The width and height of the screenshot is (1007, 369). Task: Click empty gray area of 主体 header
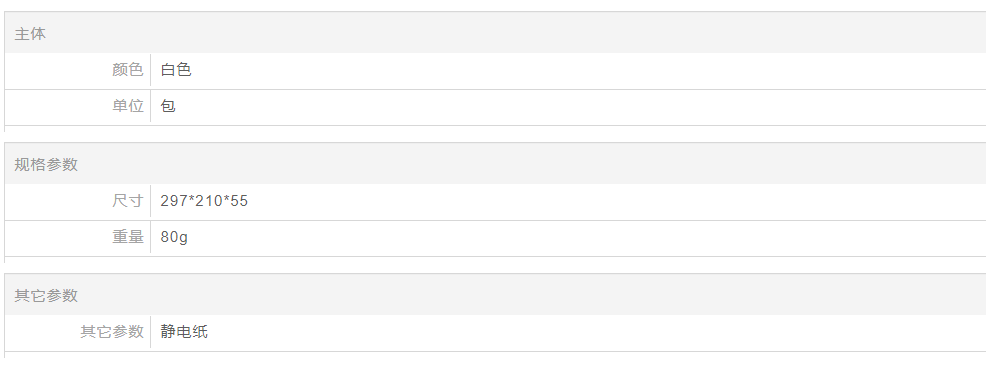point(514,34)
